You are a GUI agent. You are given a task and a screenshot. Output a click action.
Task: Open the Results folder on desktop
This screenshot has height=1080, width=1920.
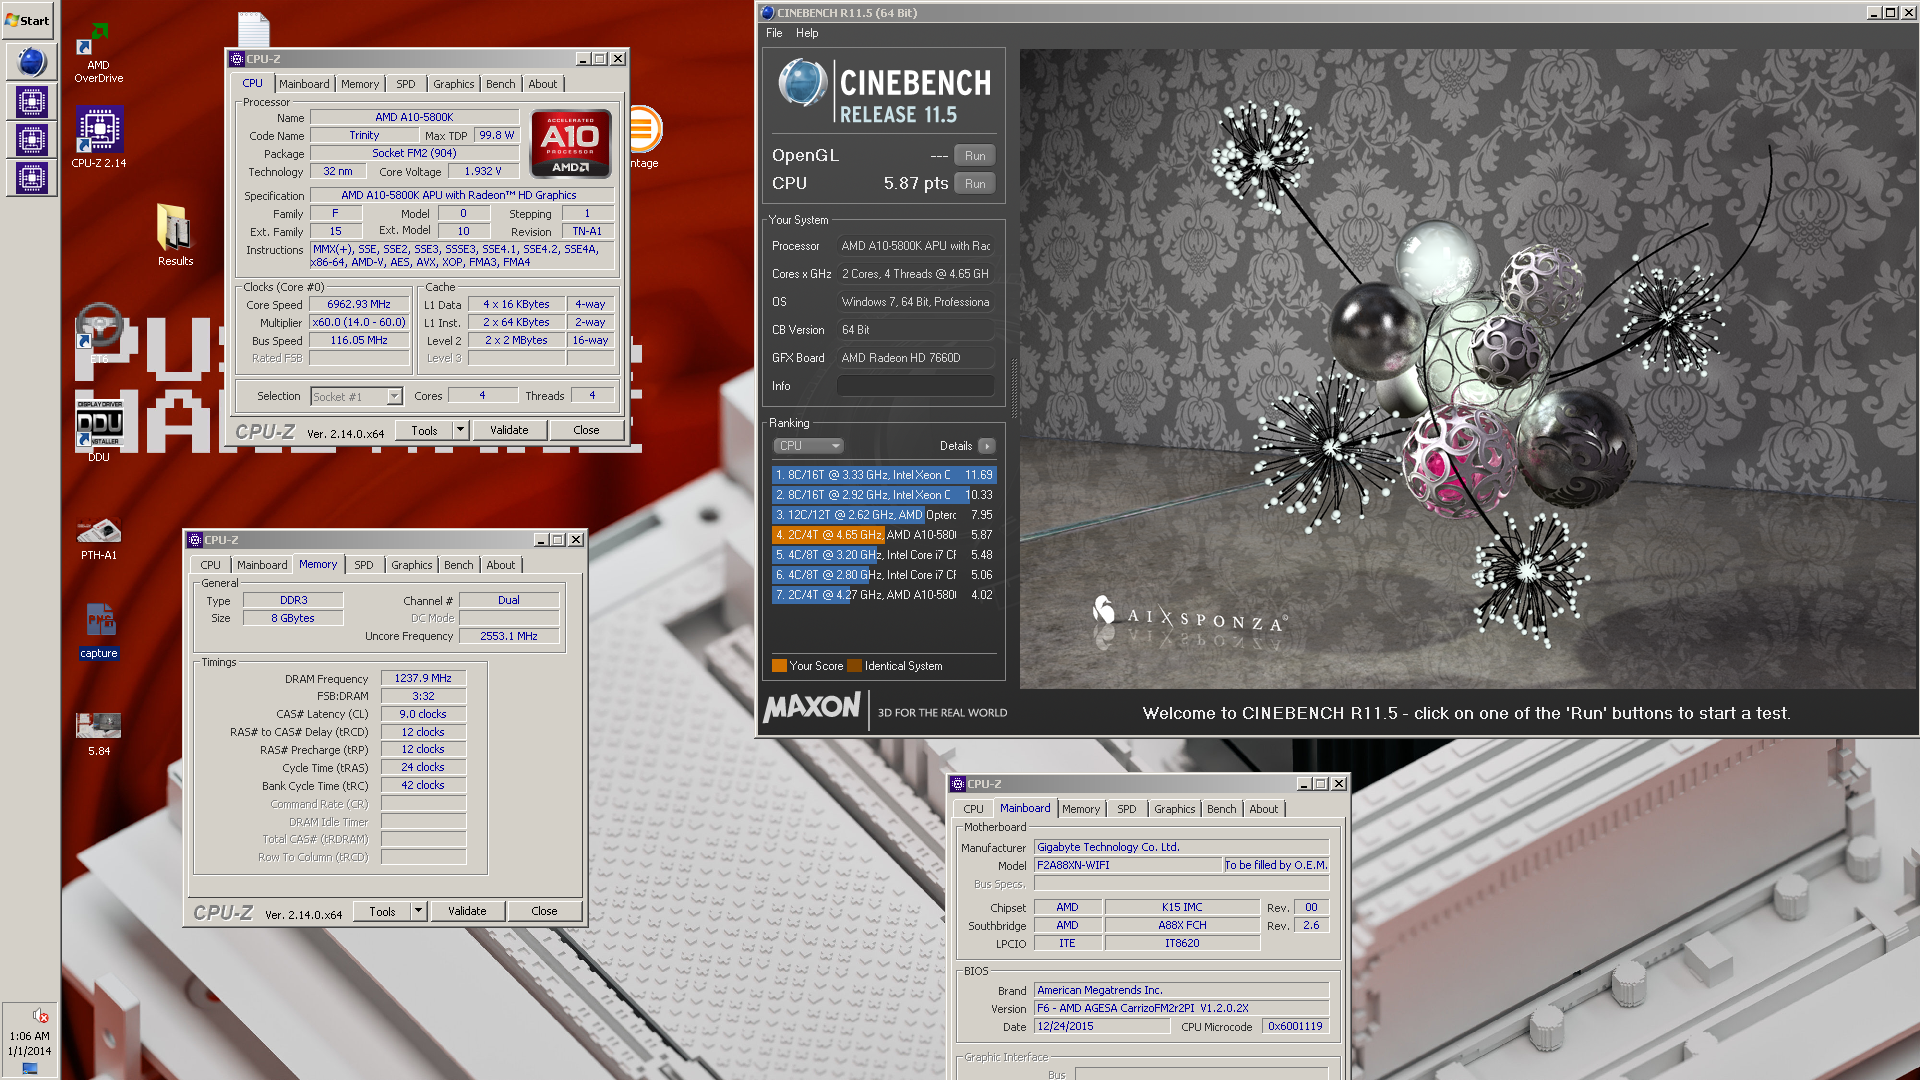(175, 235)
